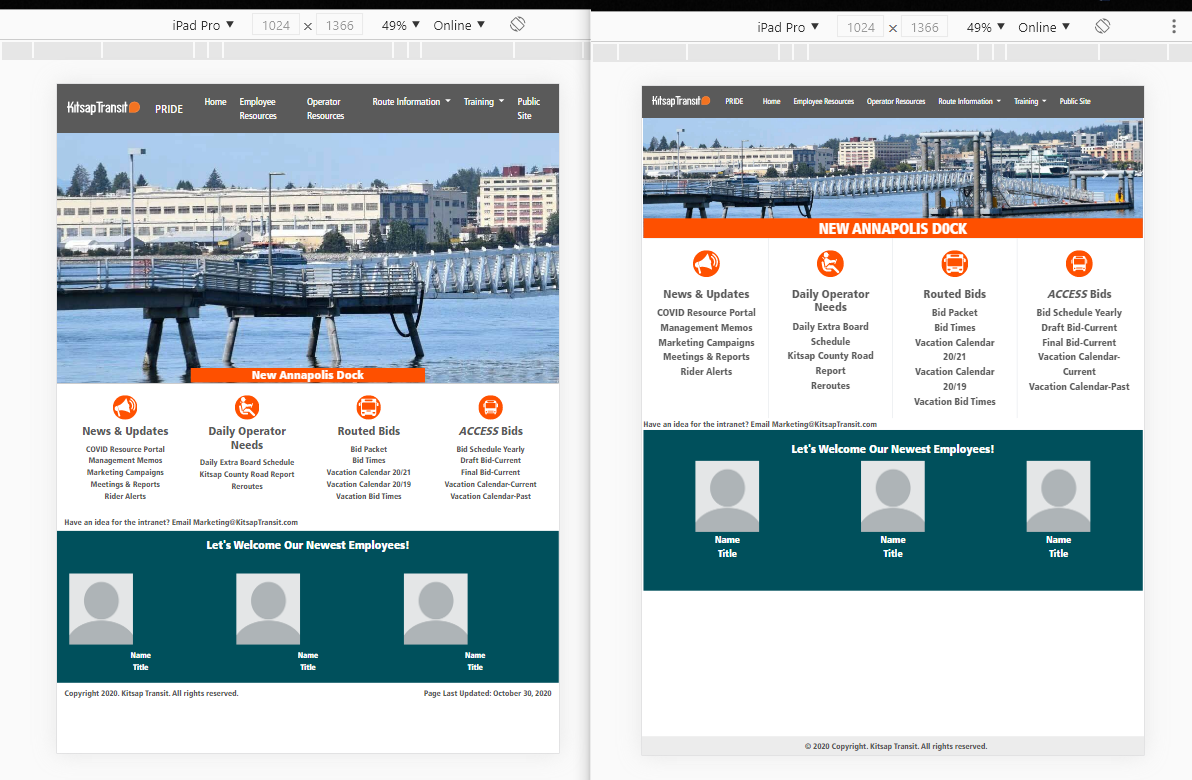Click the Kitsap Transit logo in the left page

click(103, 108)
